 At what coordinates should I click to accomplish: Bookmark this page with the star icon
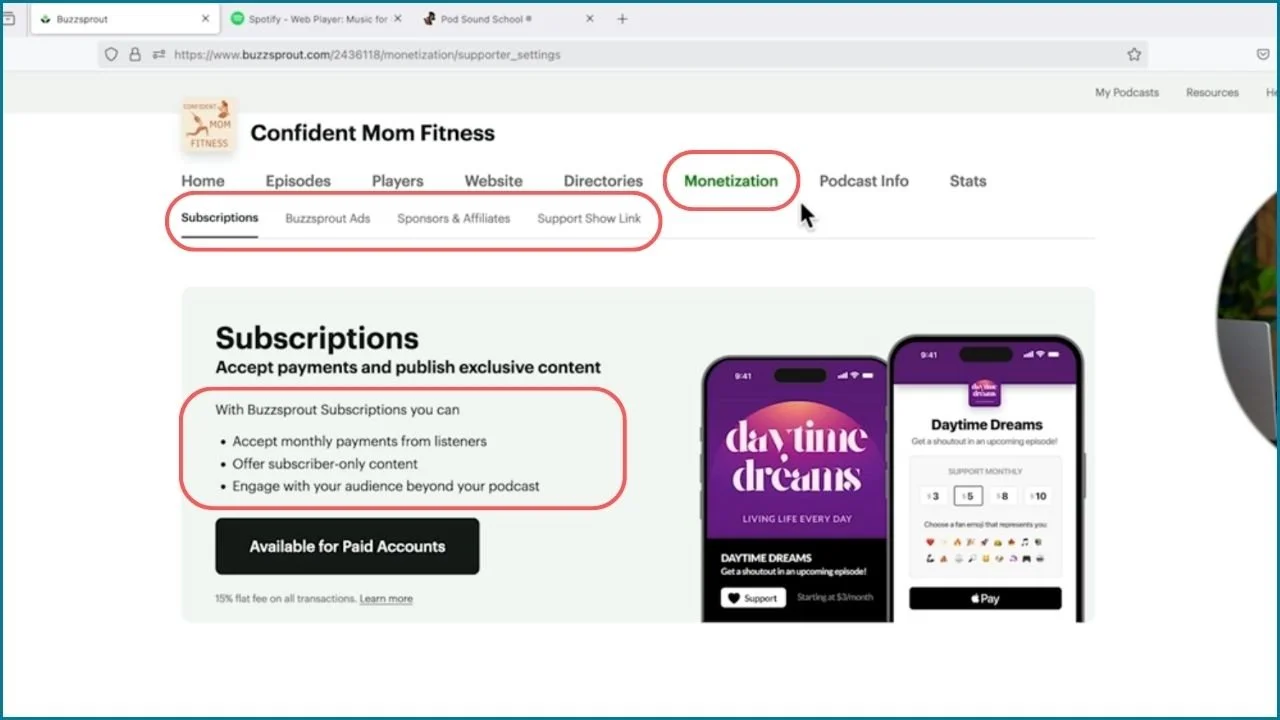coord(1134,55)
